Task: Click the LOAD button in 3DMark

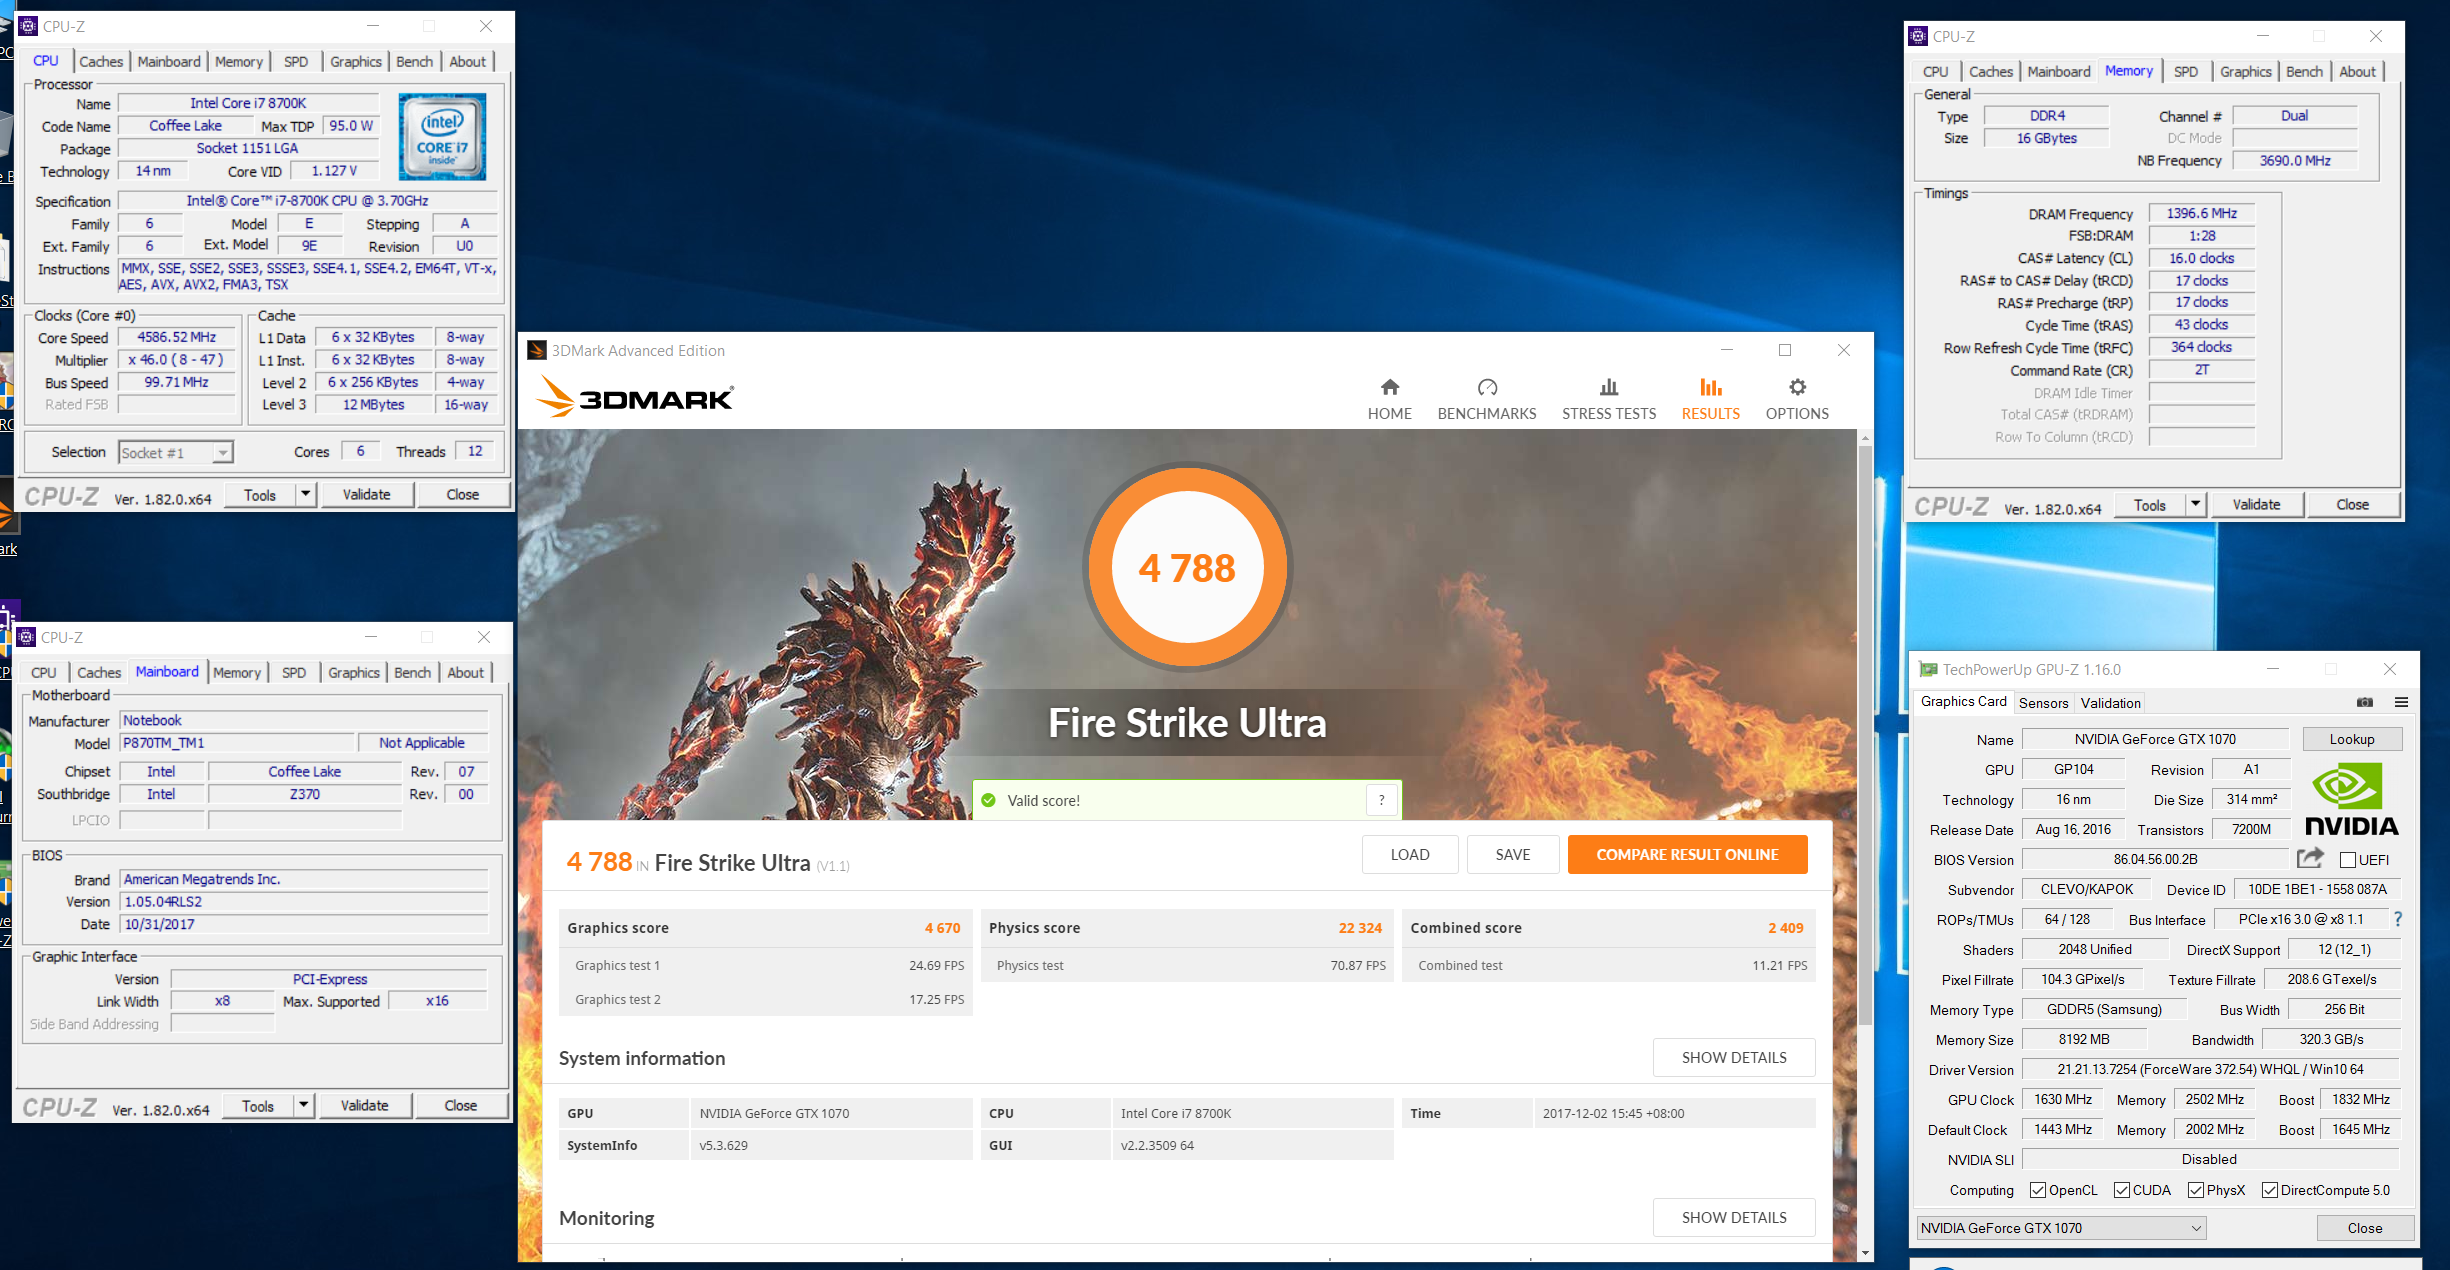Action: point(1409,854)
